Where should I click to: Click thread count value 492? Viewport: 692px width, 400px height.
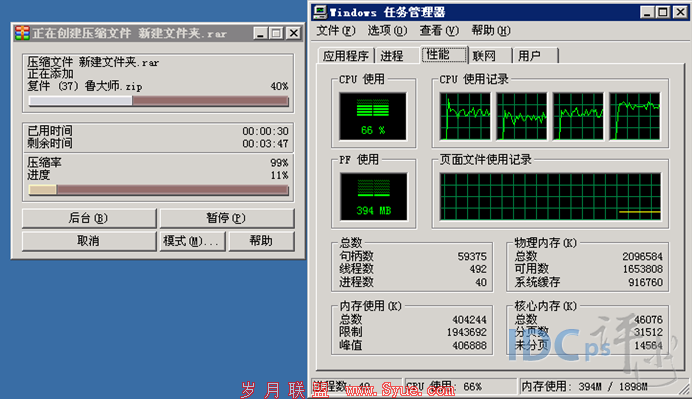click(x=478, y=269)
